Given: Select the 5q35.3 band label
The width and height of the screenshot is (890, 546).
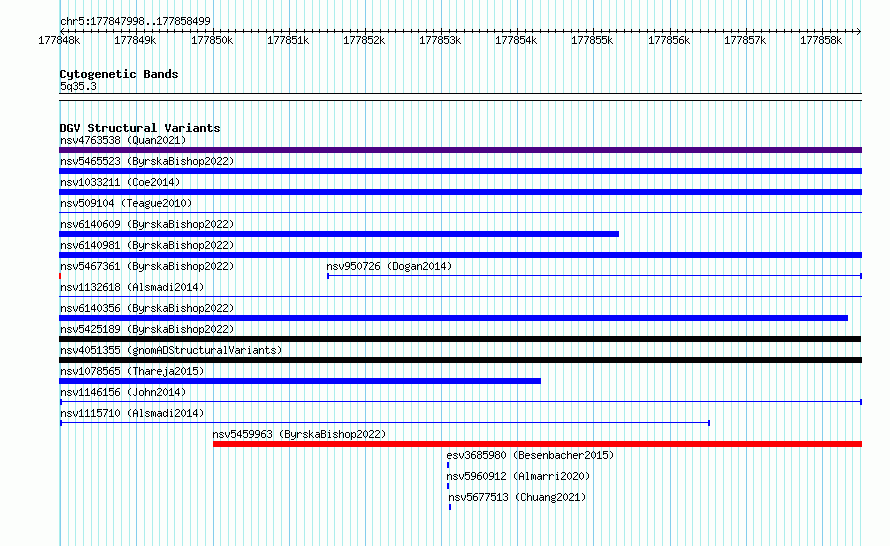Looking at the screenshot, I should click(78, 86).
